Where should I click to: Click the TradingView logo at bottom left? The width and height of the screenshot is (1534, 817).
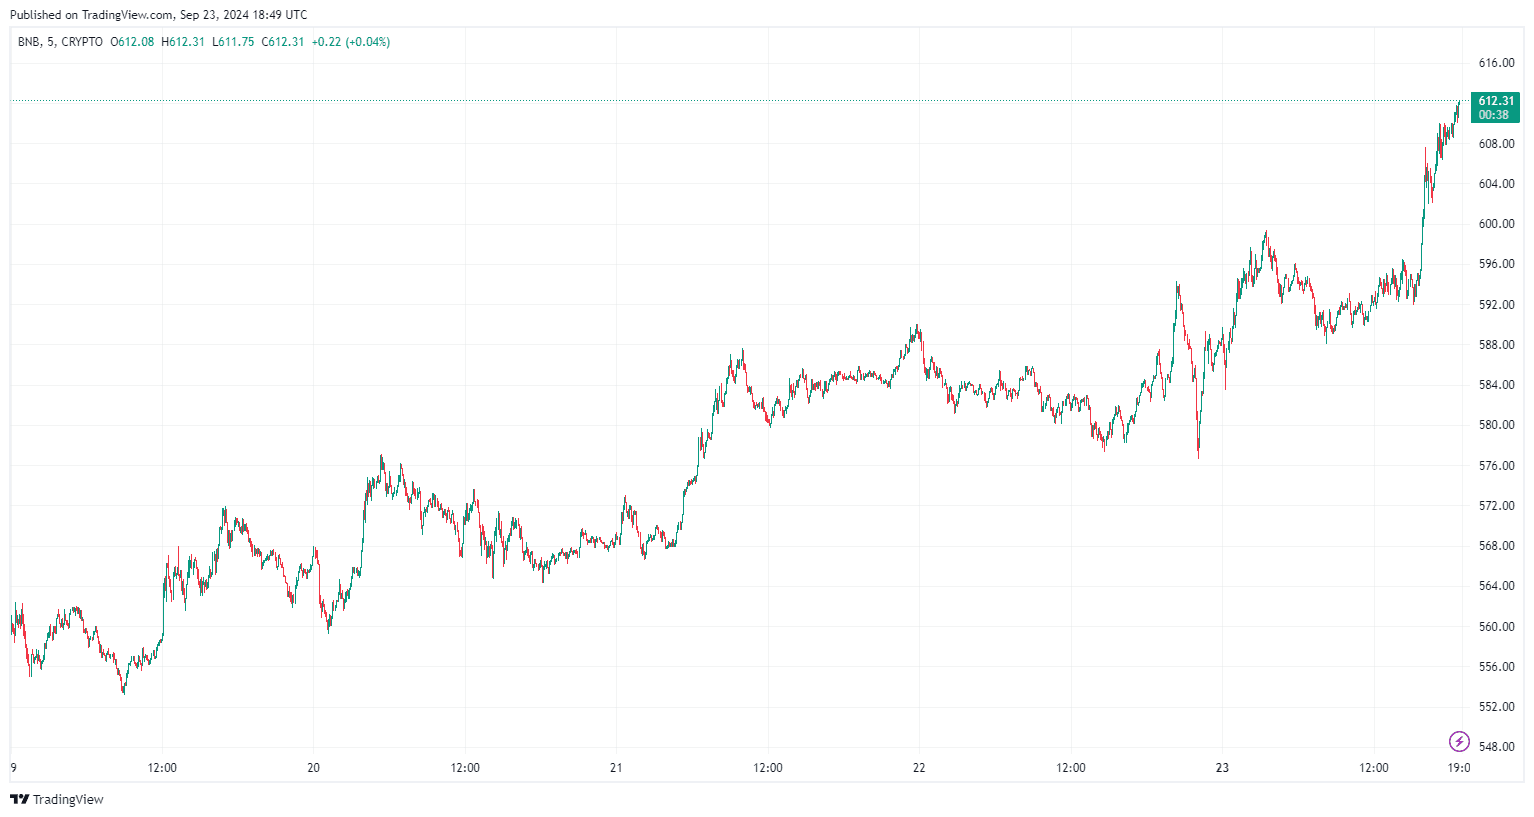click(56, 799)
